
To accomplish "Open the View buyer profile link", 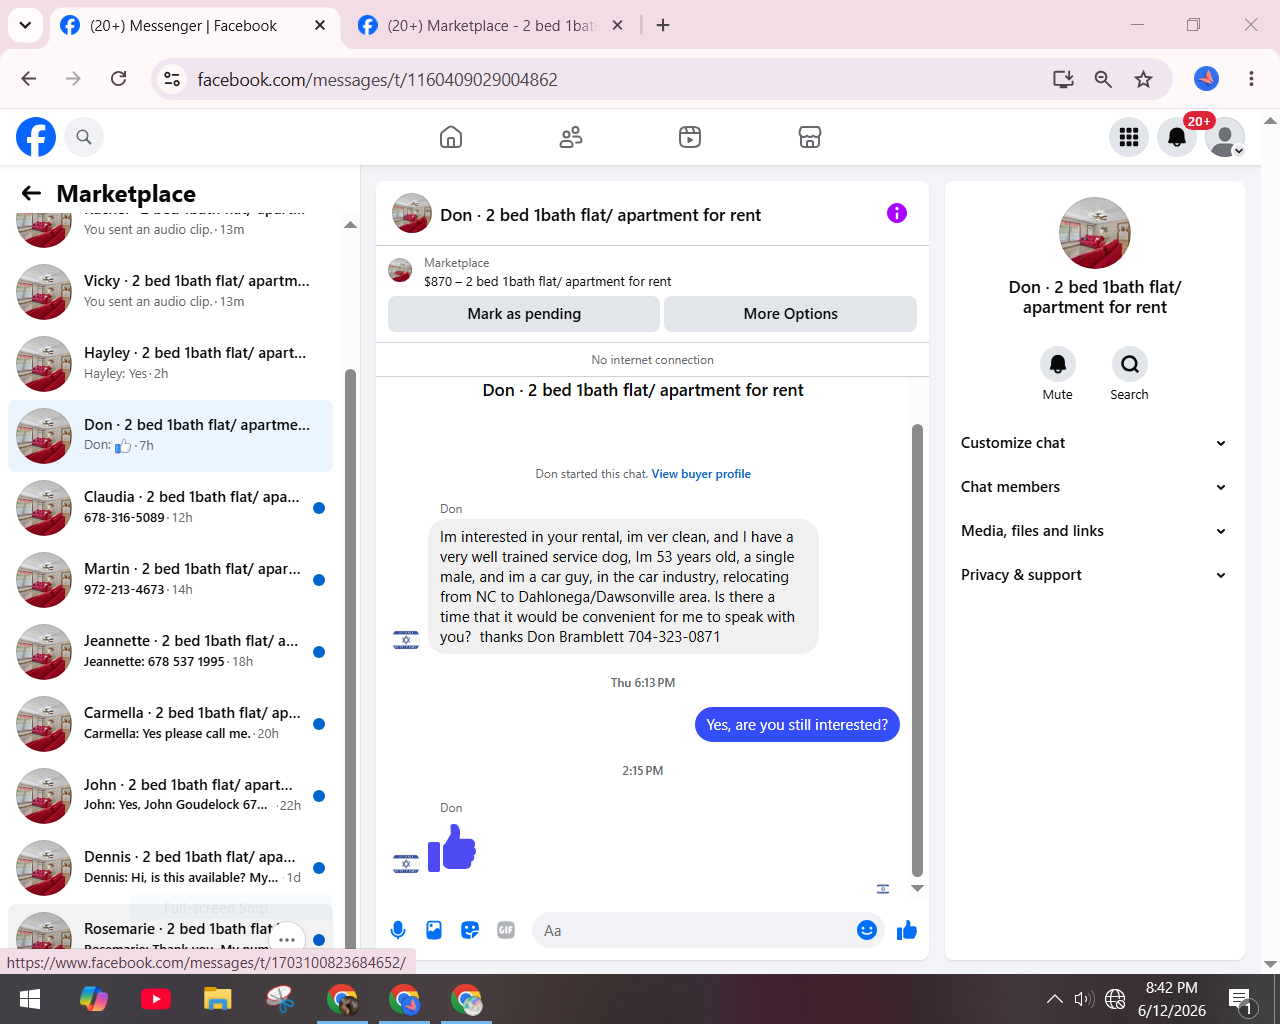I will (x=701, y=474).
